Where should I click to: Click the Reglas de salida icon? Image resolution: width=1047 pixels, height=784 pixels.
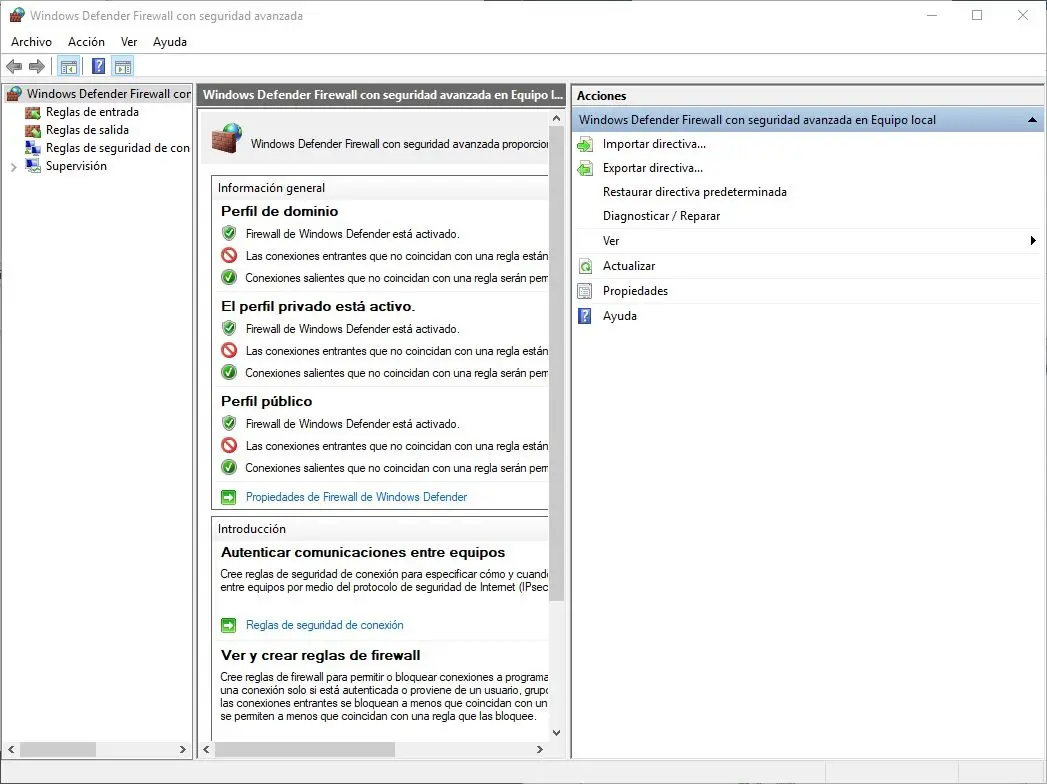click(x=33, y=130)
